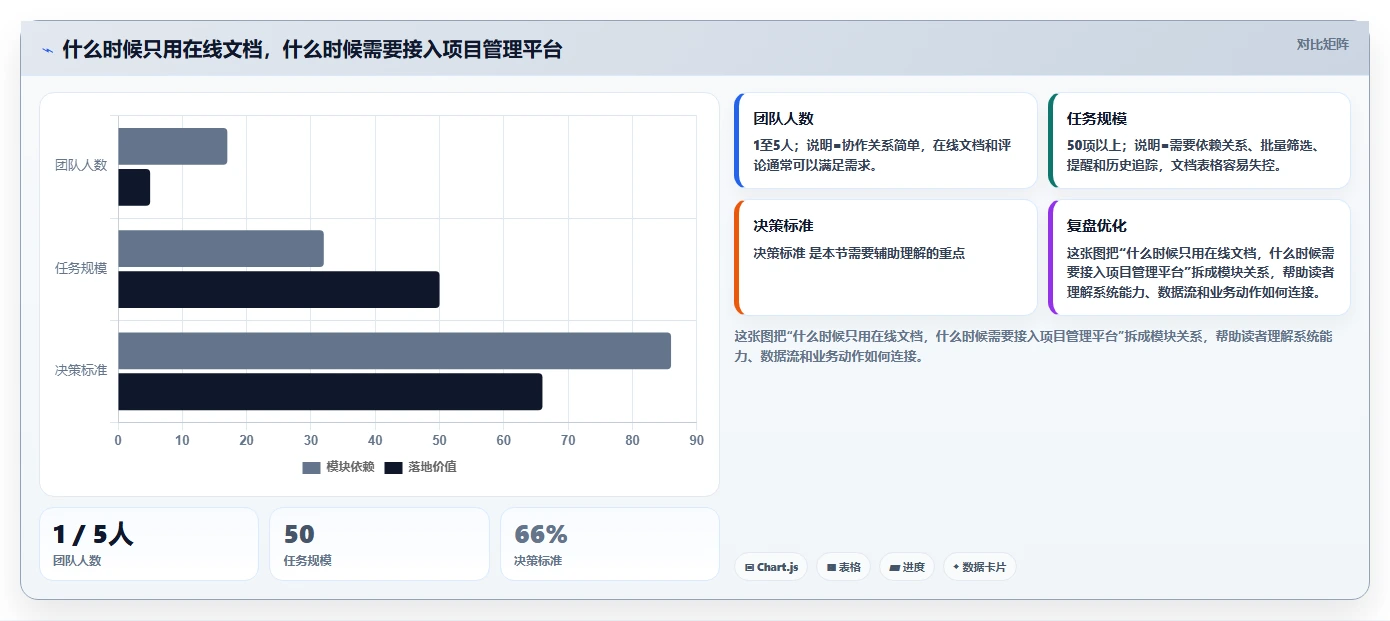This screenshot has height=621, width=1390.
Task: Click the Chart.js tag chip
Action: [771, 567]
